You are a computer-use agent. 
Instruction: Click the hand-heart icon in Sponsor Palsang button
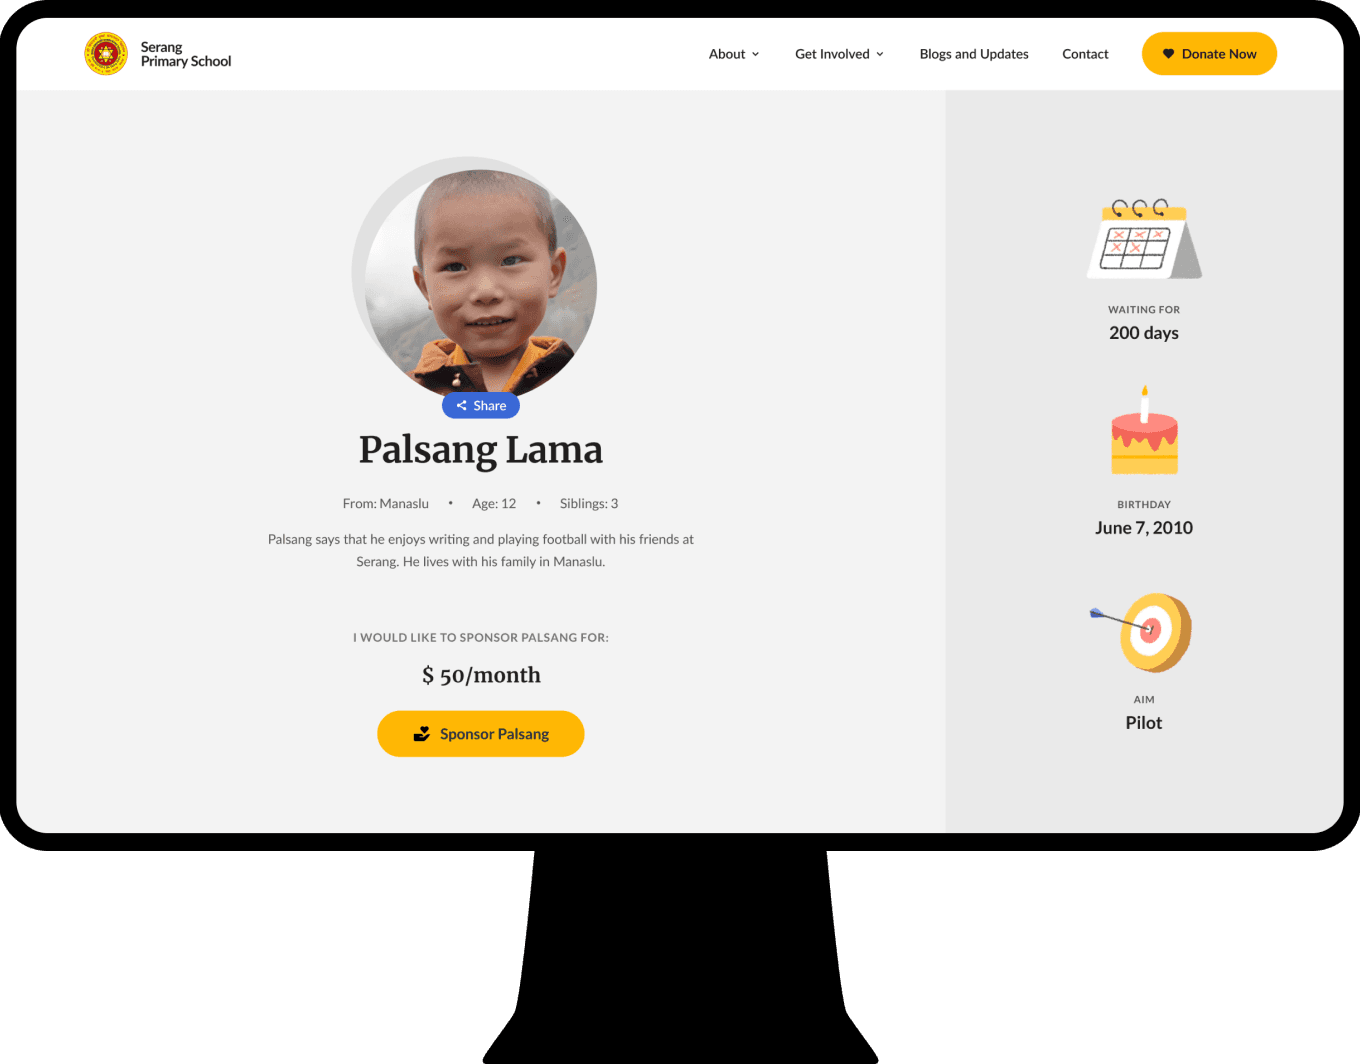[422, 734]
